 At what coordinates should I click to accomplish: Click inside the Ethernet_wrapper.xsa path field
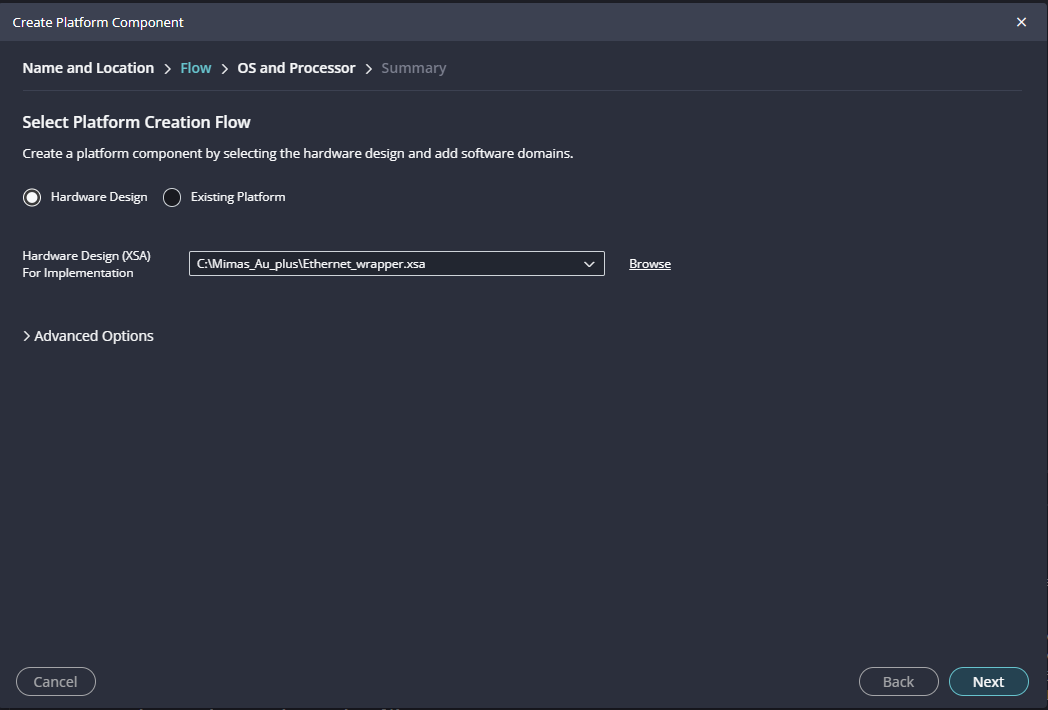click(x=380, y=264)
